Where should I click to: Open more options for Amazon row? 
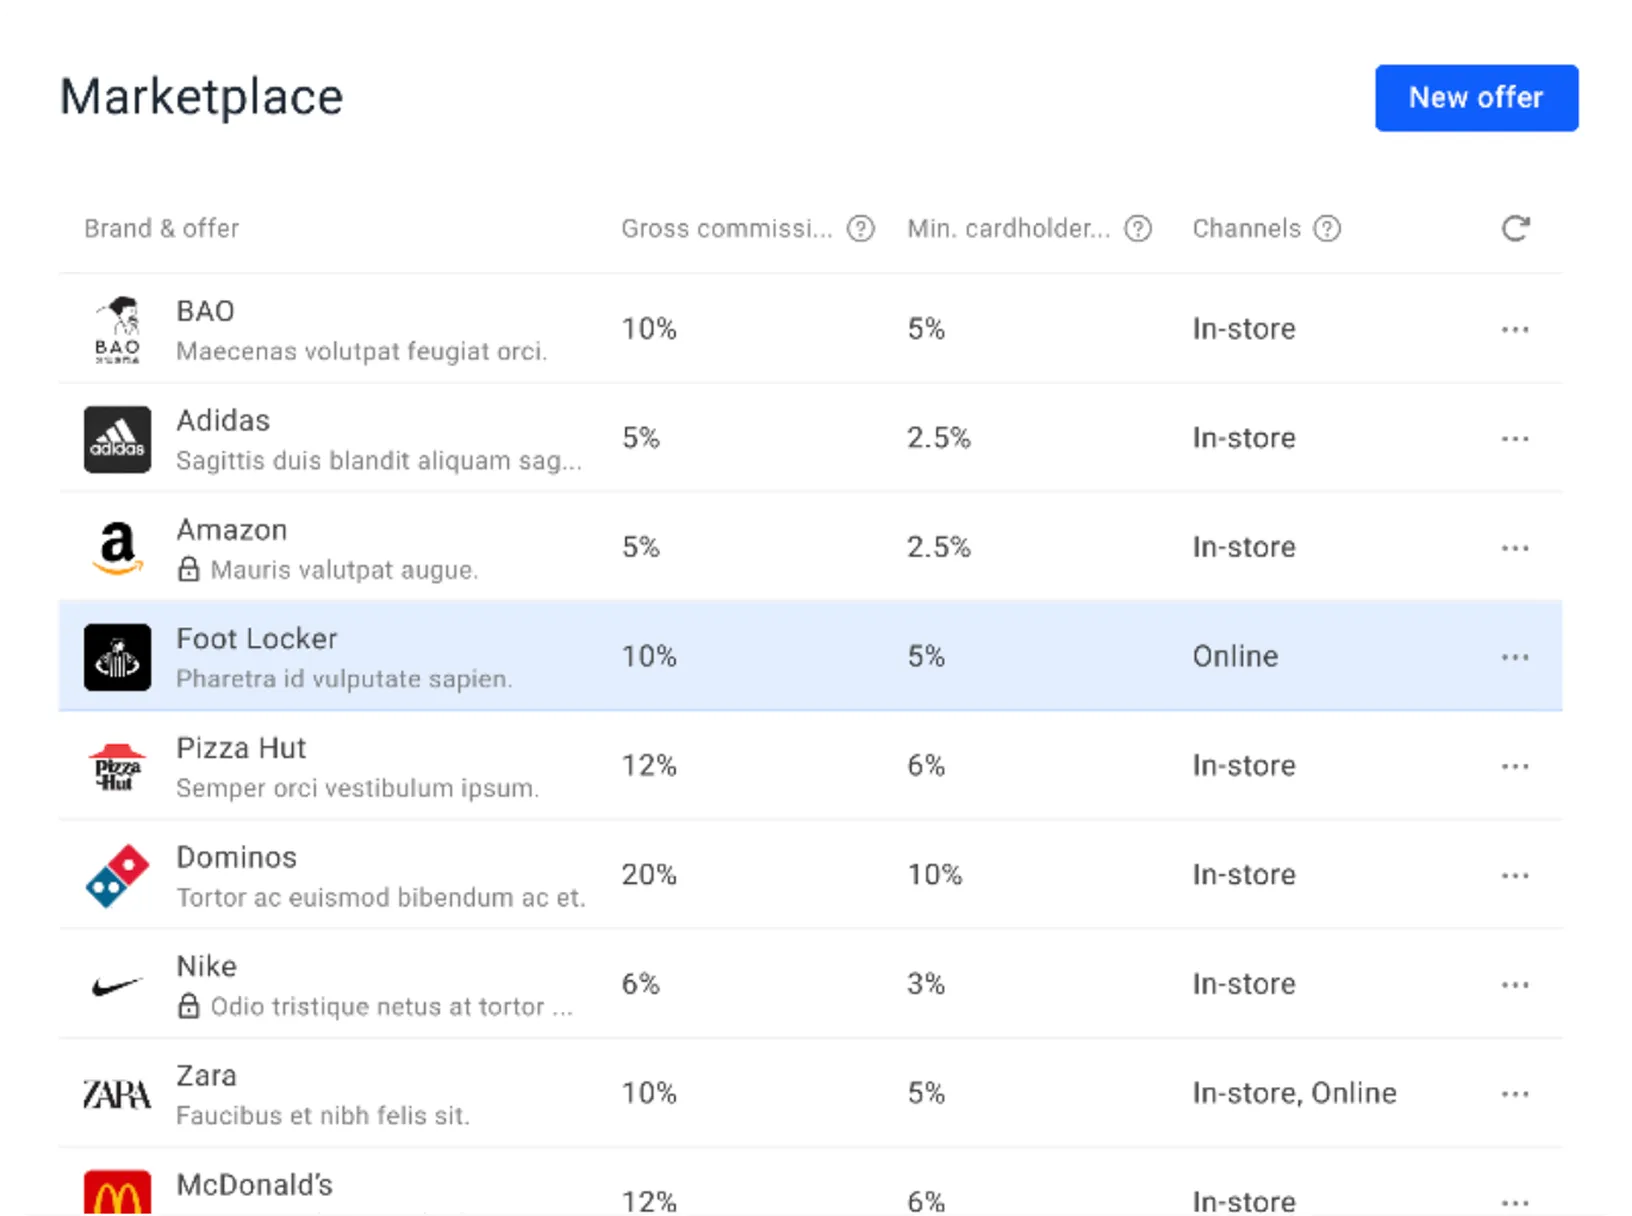point(1515,548)
